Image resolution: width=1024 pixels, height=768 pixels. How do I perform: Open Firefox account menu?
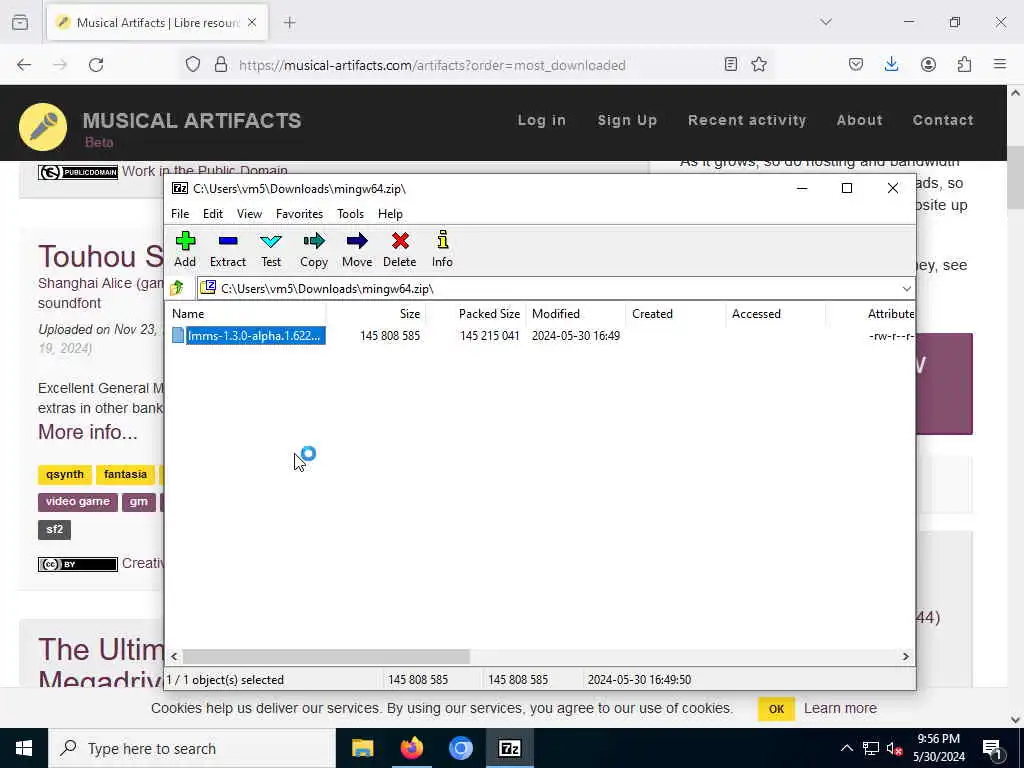(928, 64)
